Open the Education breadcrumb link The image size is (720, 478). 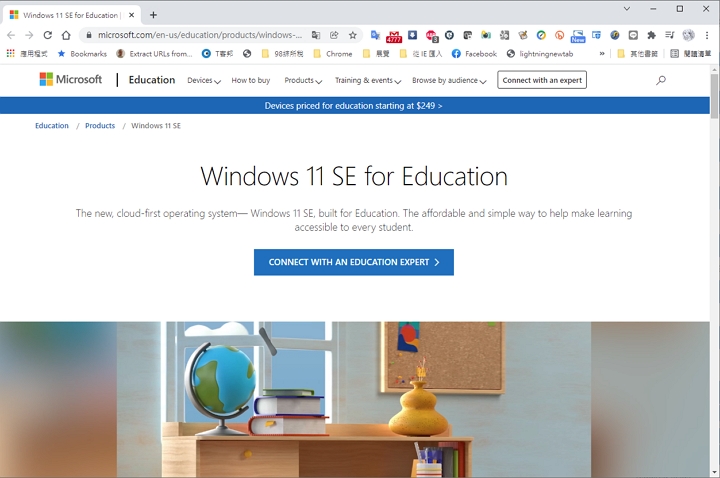[x=52, y=126]
